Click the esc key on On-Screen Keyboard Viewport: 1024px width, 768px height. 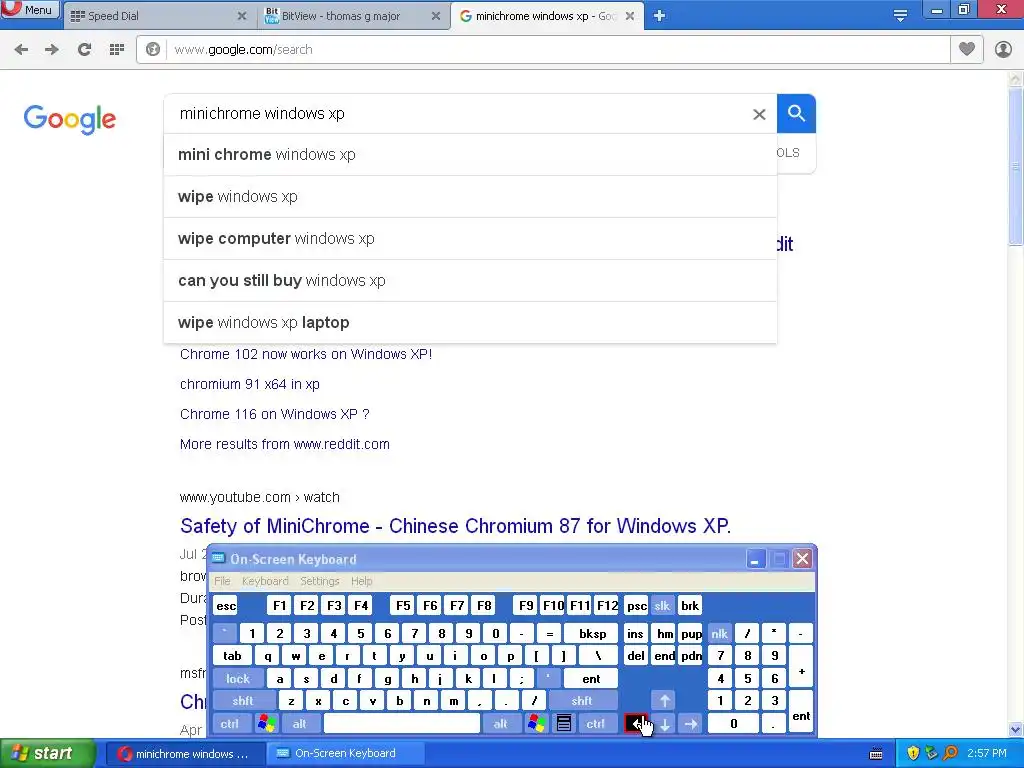226,606
